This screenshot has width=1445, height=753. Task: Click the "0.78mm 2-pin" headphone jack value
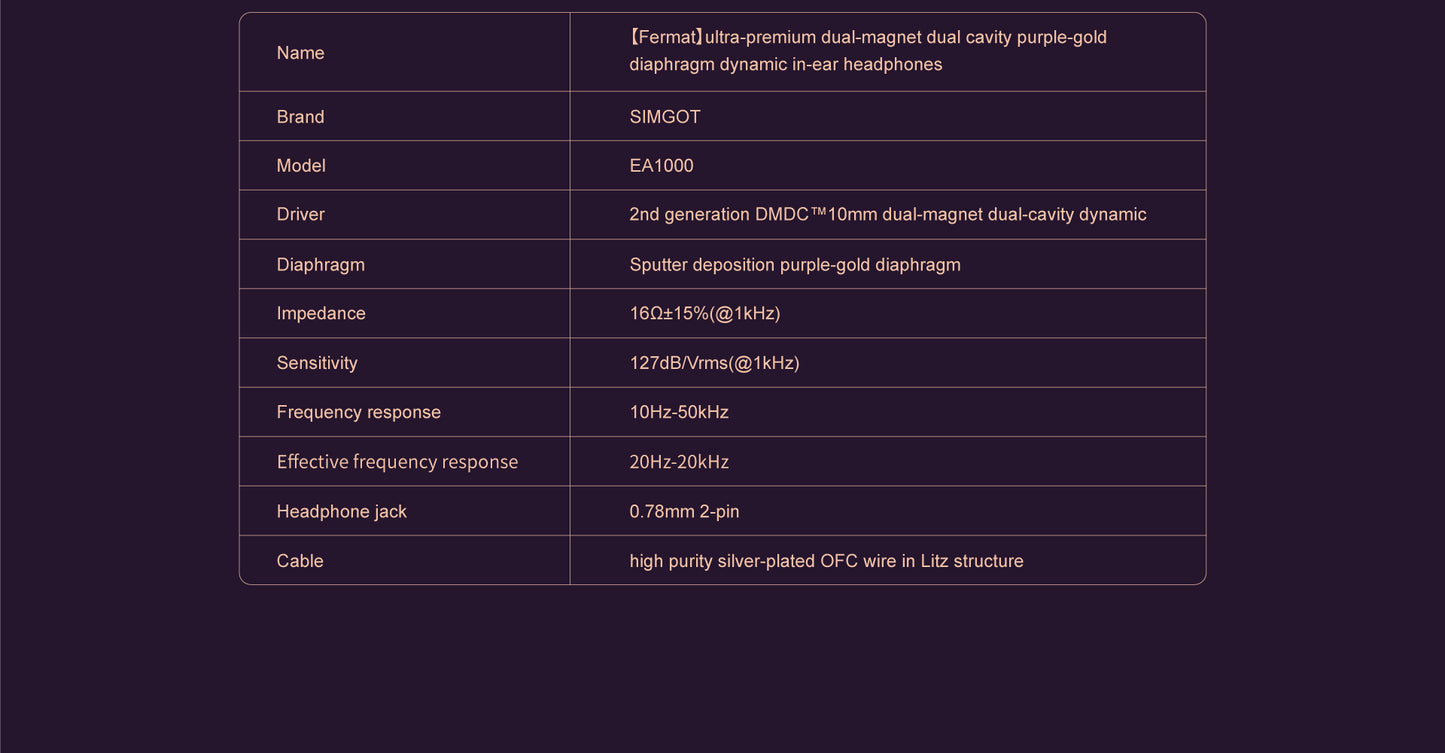point(684,512)
